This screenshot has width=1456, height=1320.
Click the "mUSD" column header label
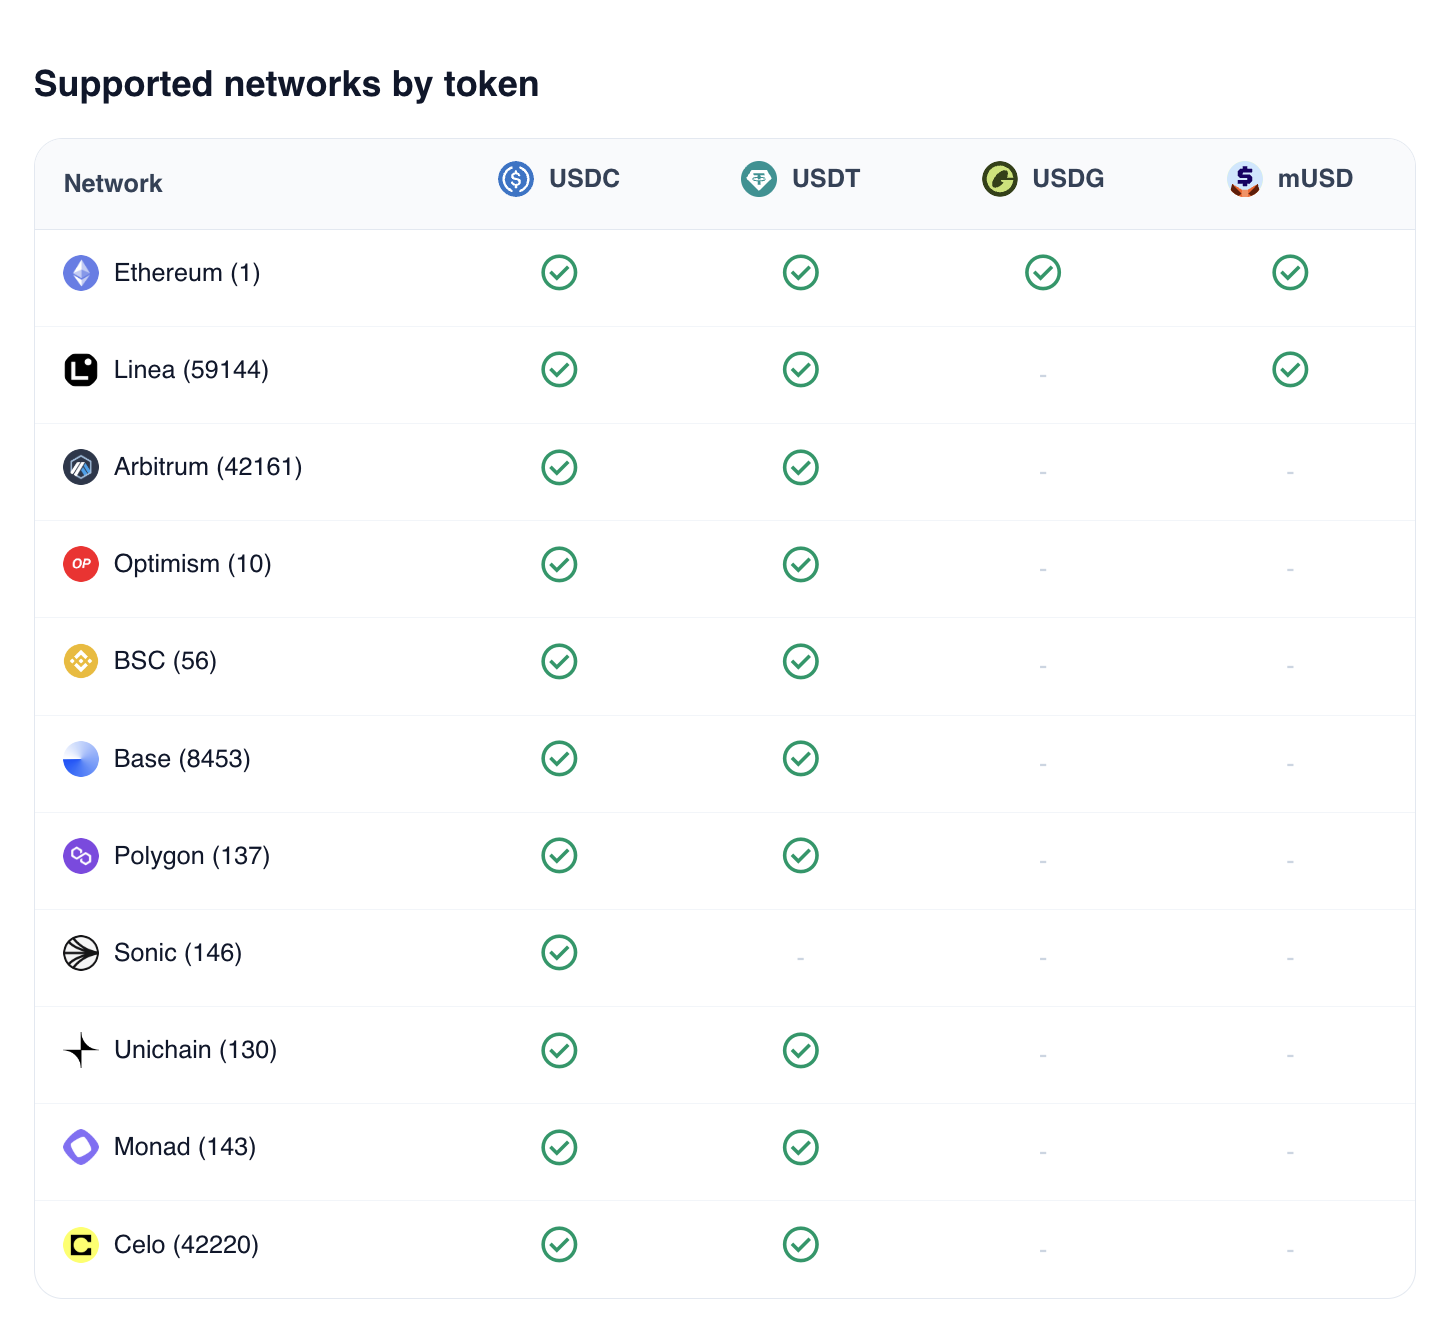1315,179
